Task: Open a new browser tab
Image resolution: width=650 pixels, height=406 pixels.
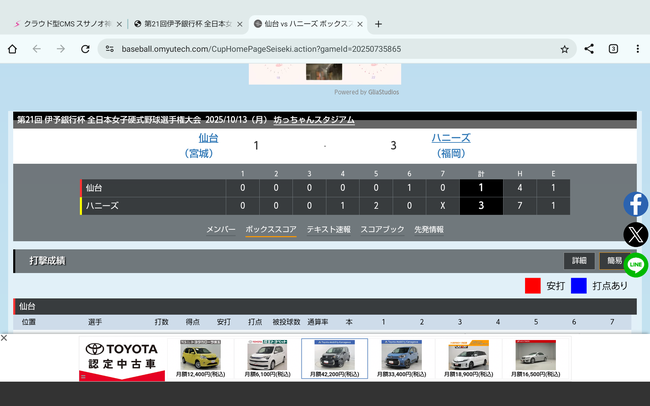Action: [378, 23]
